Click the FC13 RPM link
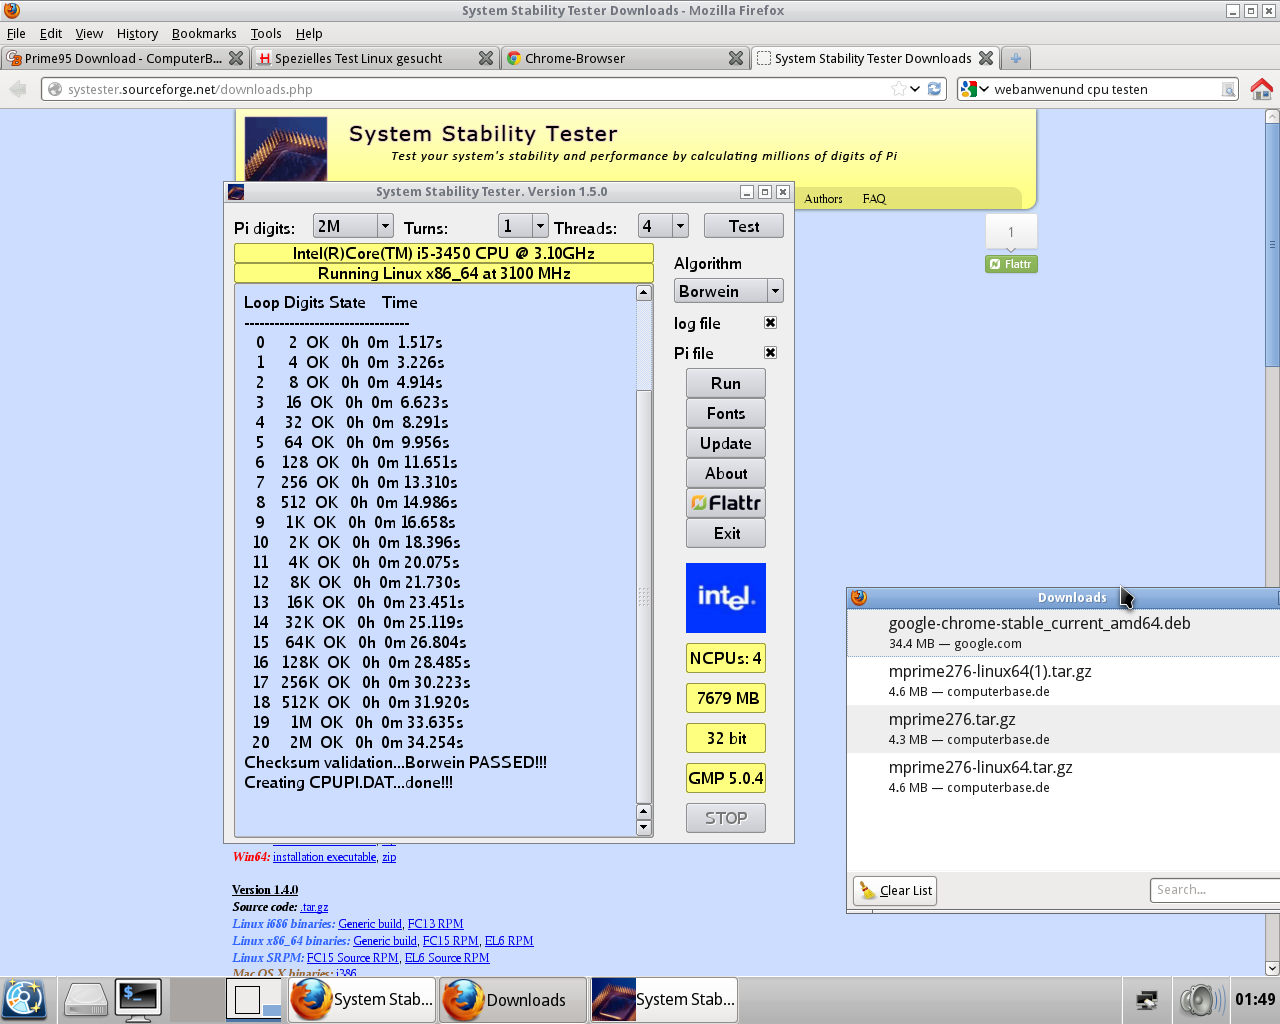The image size is (1280, 1024). (x=436, y=924)
